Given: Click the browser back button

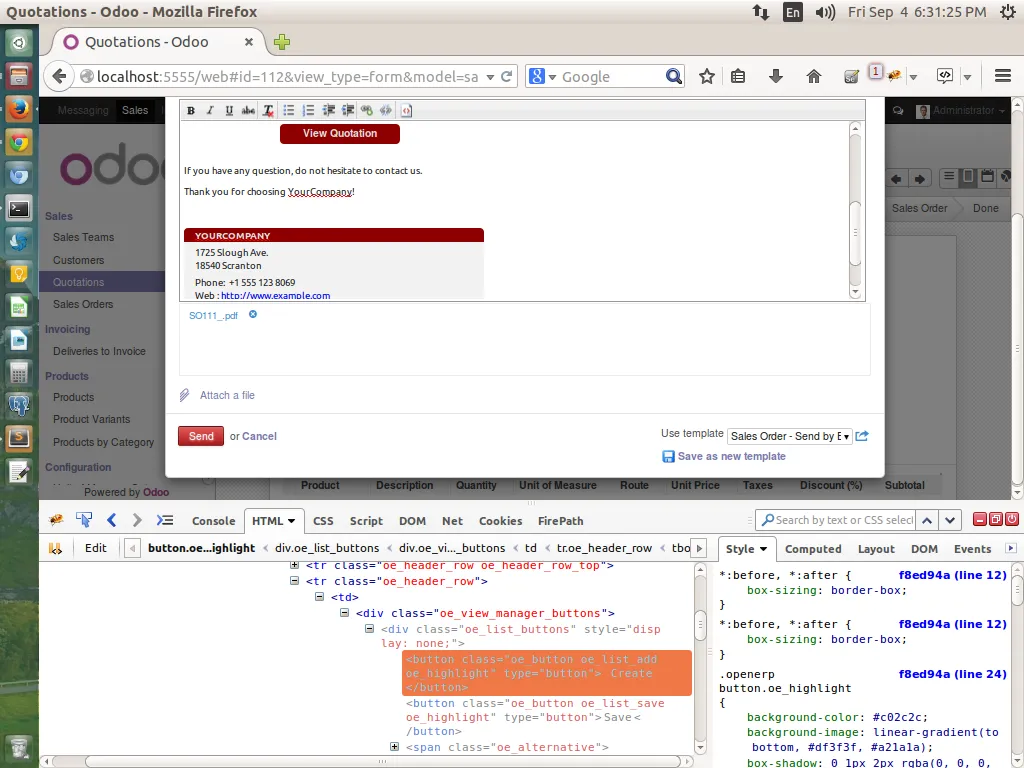Looking at the screenshot, I should 59,76.
